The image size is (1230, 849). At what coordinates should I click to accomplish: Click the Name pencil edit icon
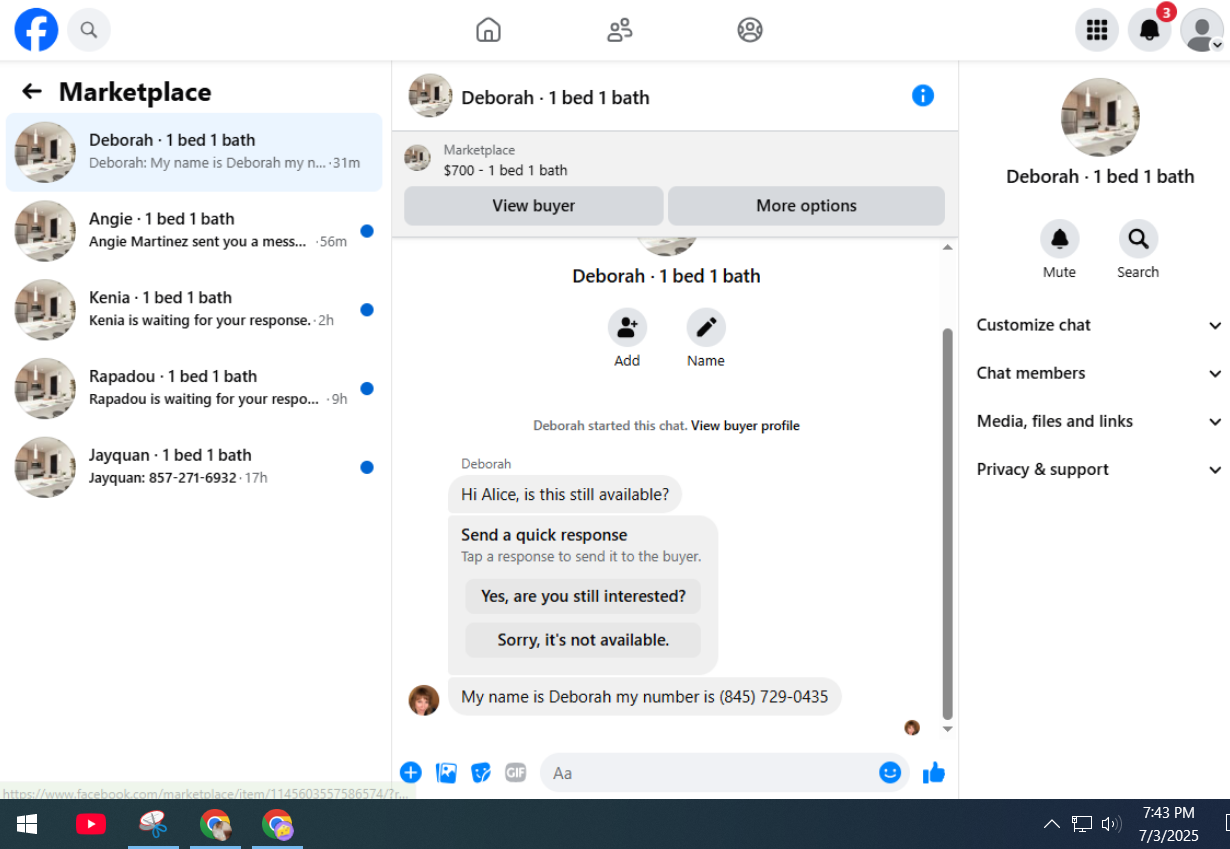click(x=706, y=327)
